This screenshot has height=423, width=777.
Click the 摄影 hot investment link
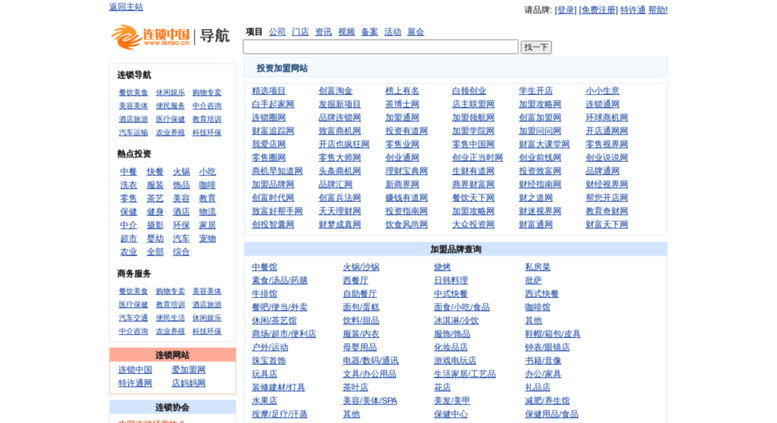tap(155, 225)
